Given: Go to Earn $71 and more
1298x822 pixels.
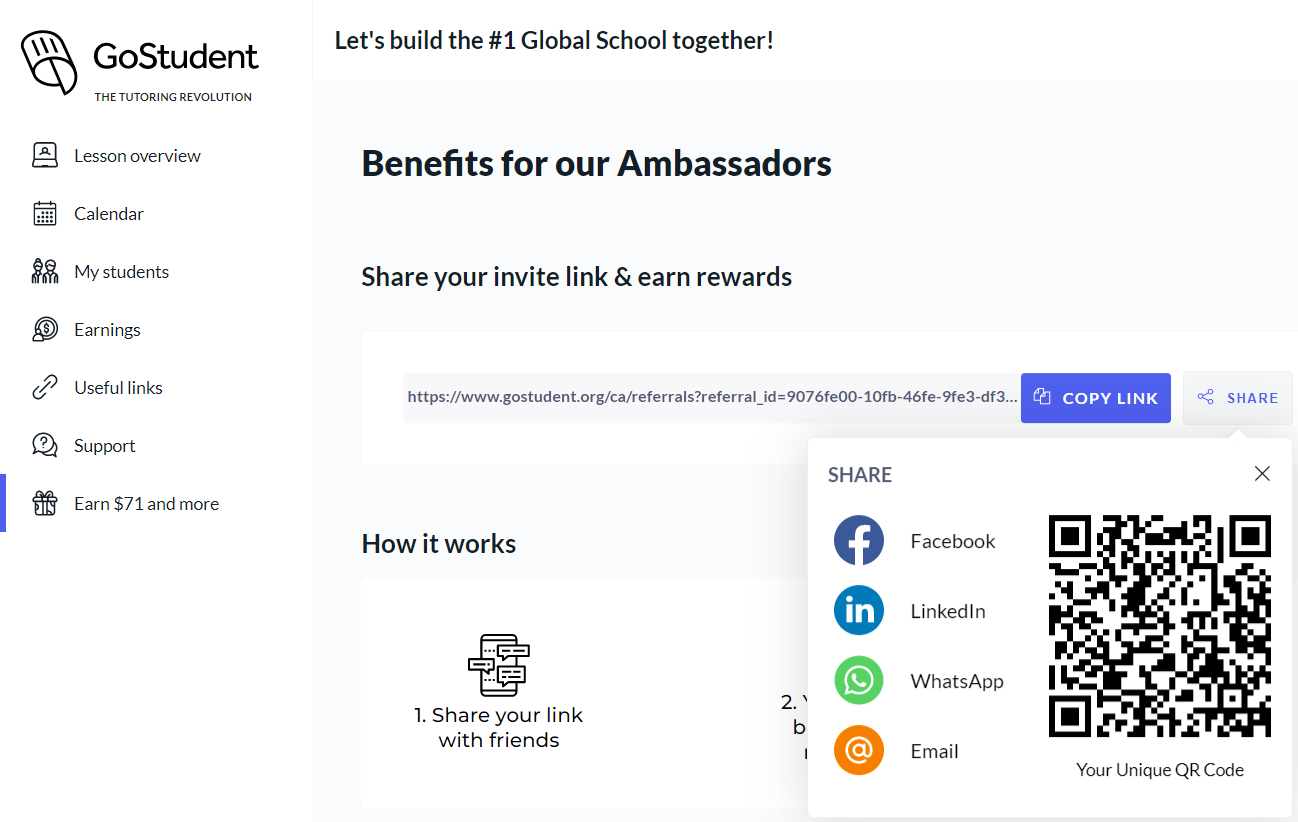Looking at the screenshot, I should tap(146, 504).
